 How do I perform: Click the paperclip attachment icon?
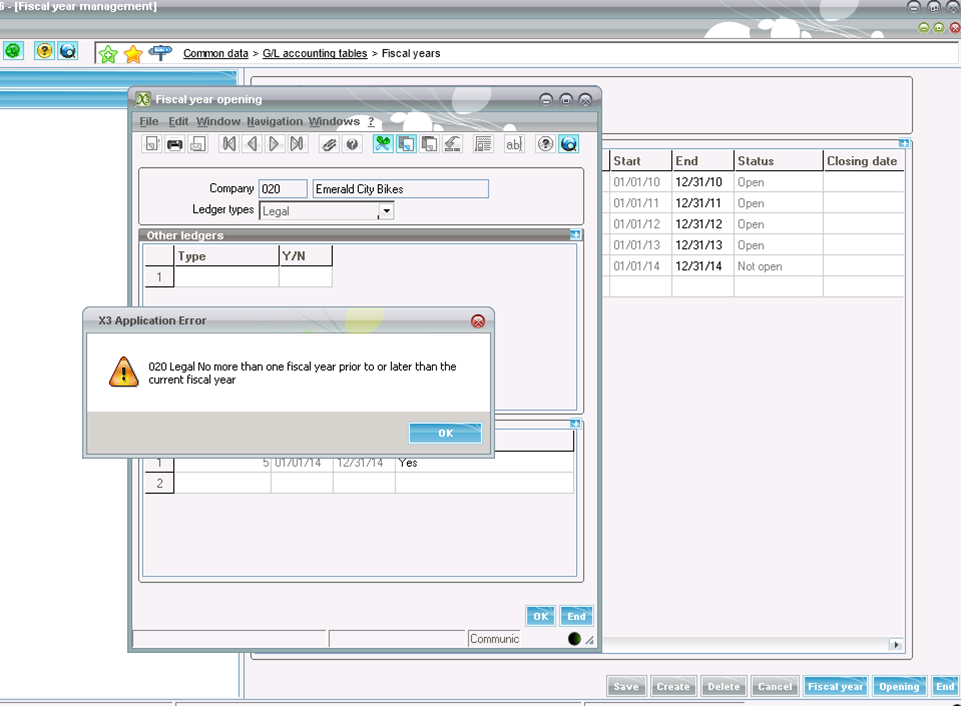click(329, 144)
